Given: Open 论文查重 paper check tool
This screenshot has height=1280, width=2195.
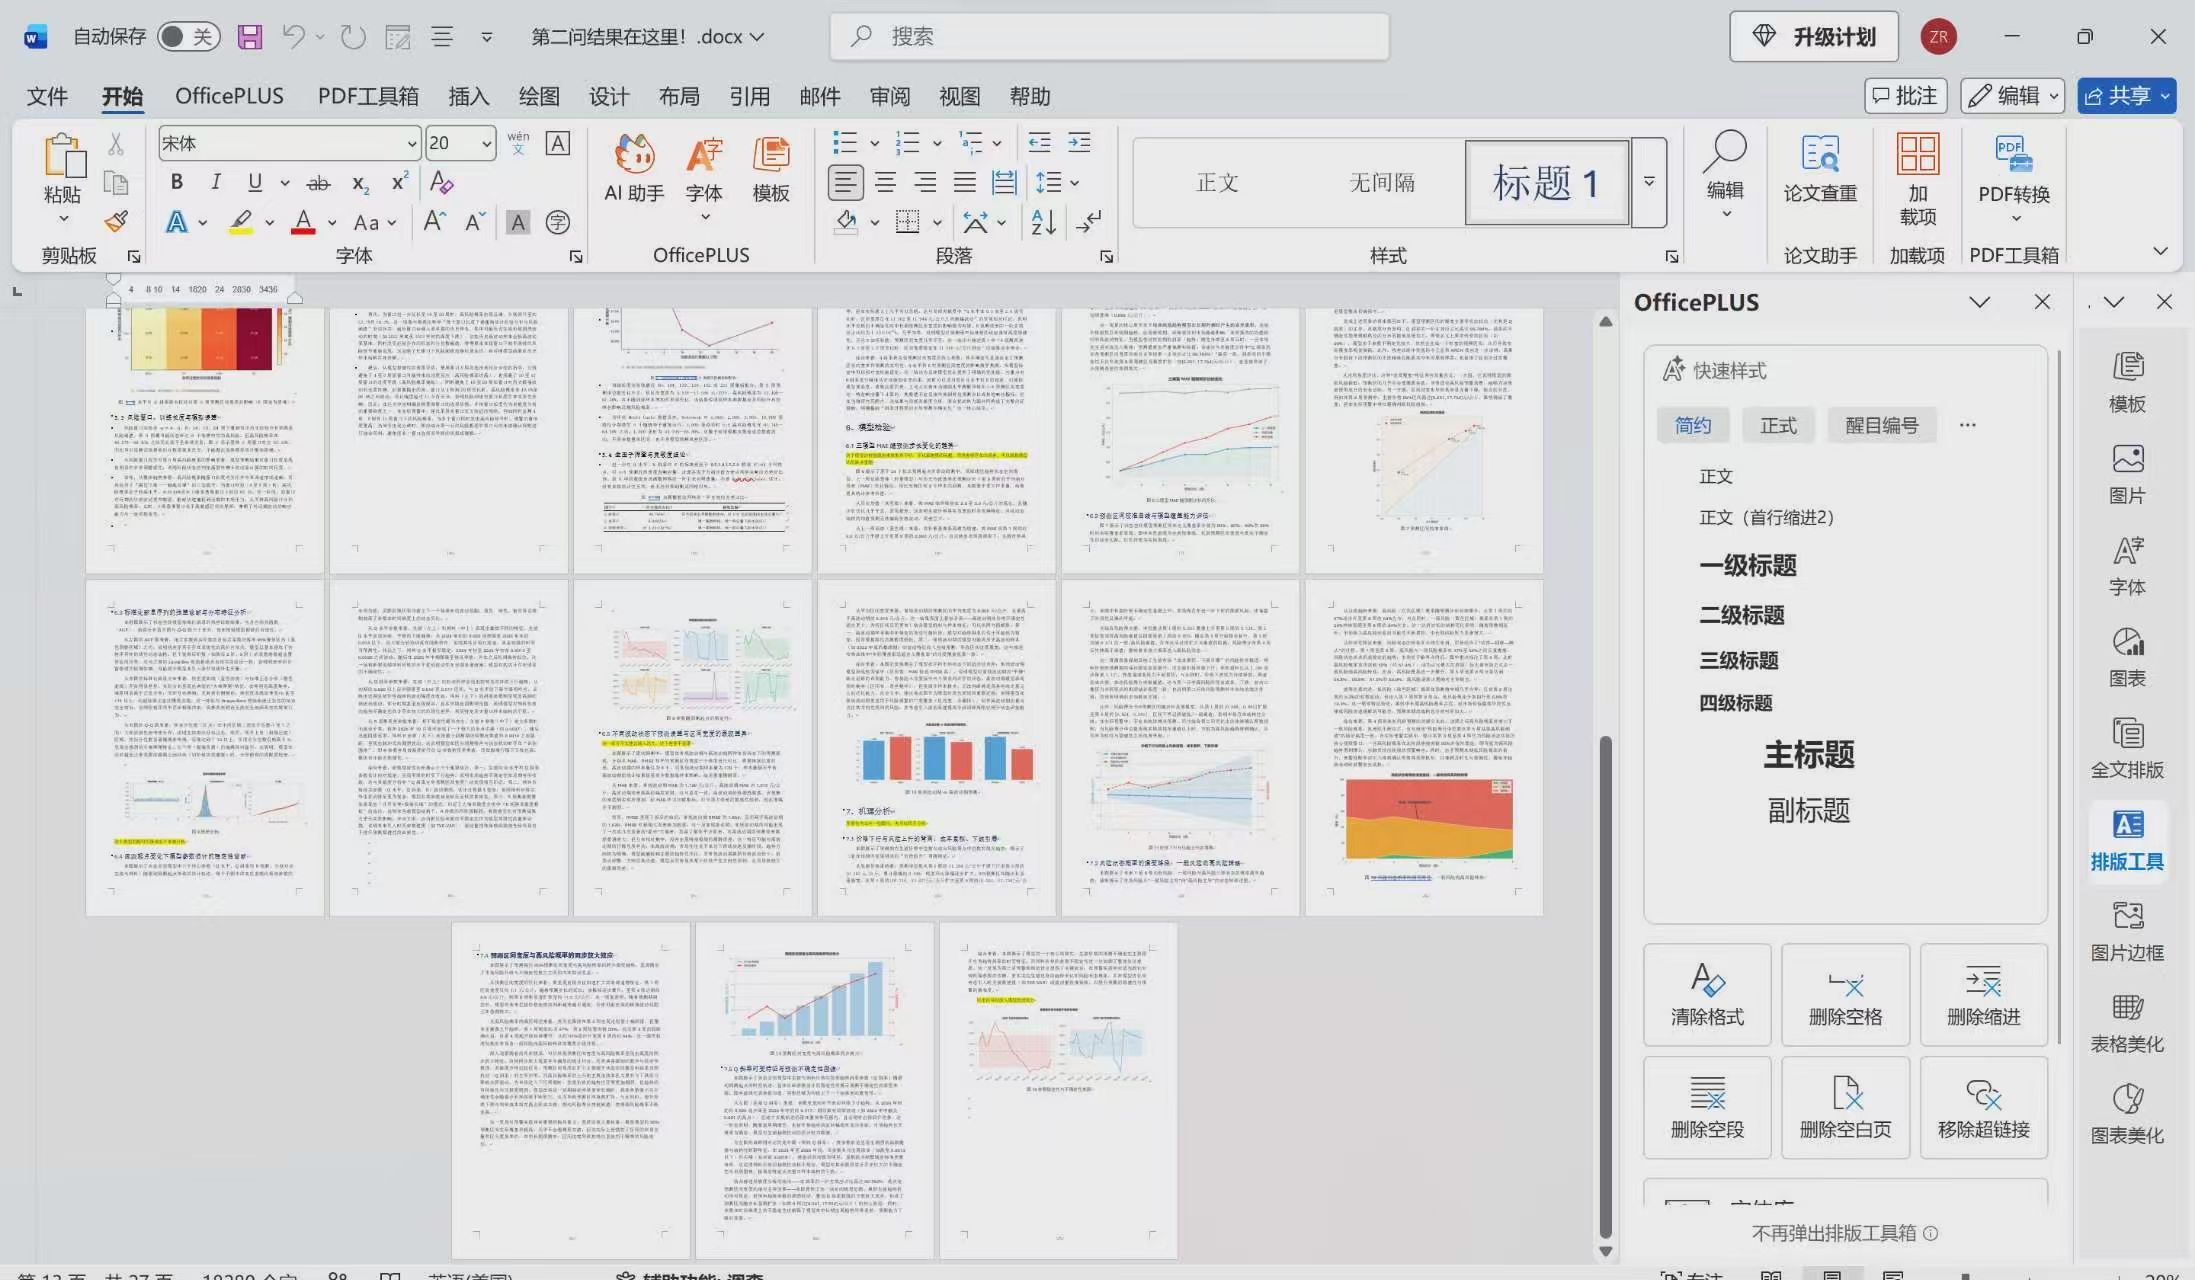Looking at the screenshot, I should 1820,169.
